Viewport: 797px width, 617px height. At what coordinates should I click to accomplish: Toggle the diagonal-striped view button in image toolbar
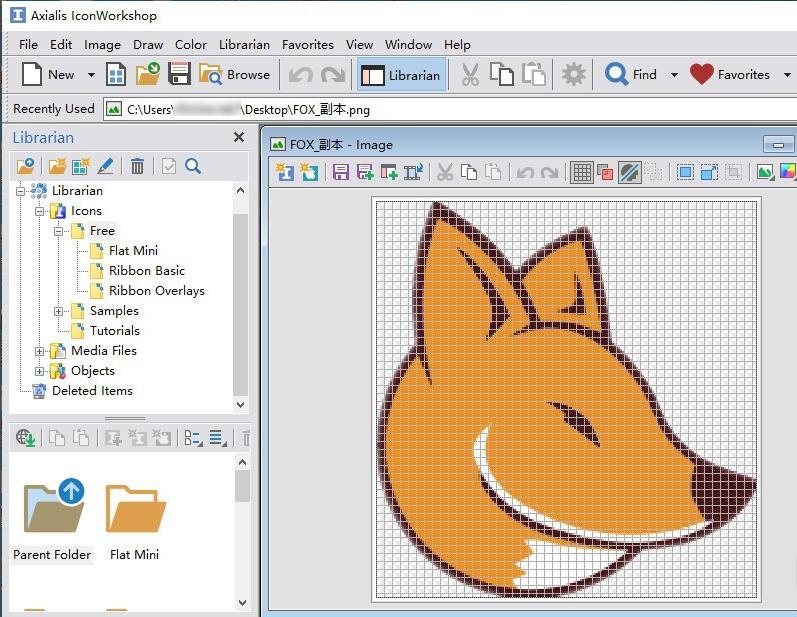click(x=629, y=172)
